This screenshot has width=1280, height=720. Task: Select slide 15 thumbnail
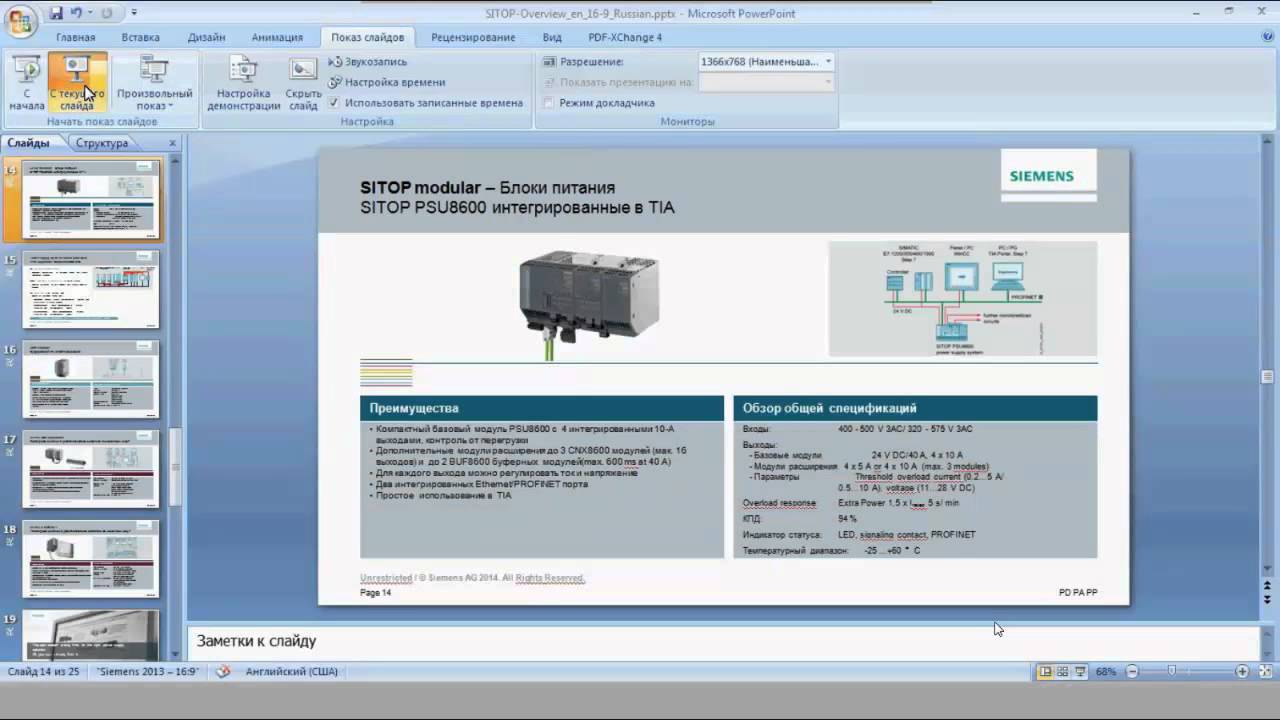click(91, 289)
